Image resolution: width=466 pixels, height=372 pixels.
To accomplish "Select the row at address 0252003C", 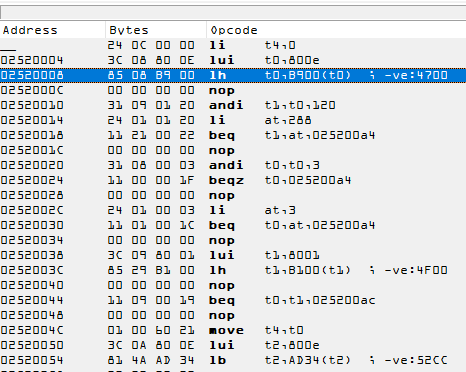I will click(233, 270).
